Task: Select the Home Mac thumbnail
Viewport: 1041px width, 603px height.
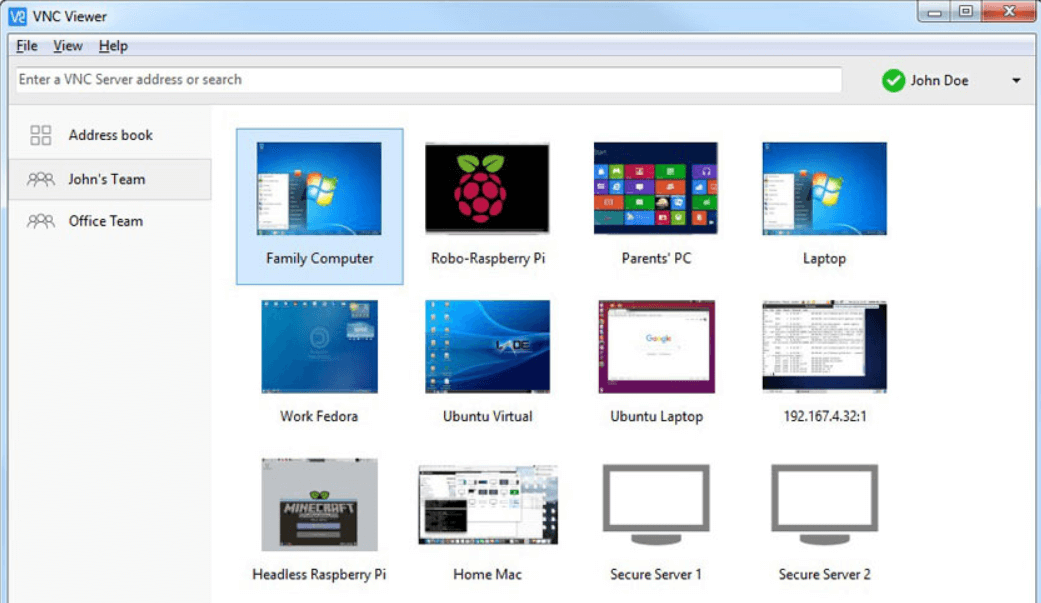Action: [x=487, y=505]
